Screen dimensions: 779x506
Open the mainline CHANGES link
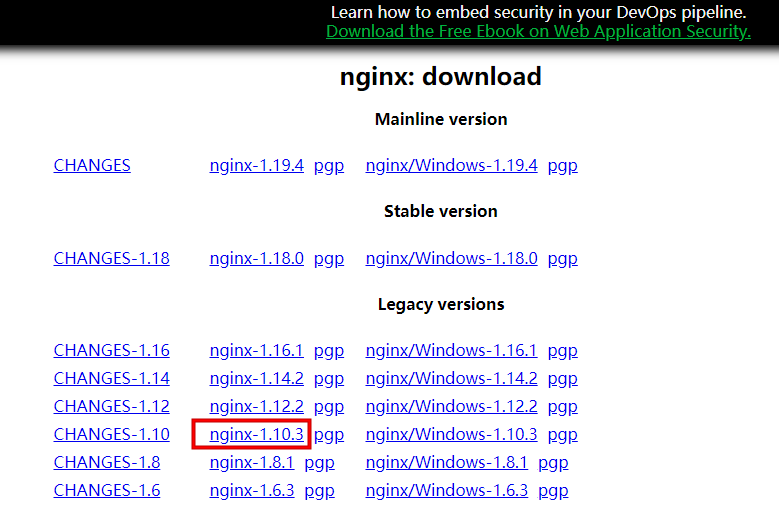click(x=92, y=165)
